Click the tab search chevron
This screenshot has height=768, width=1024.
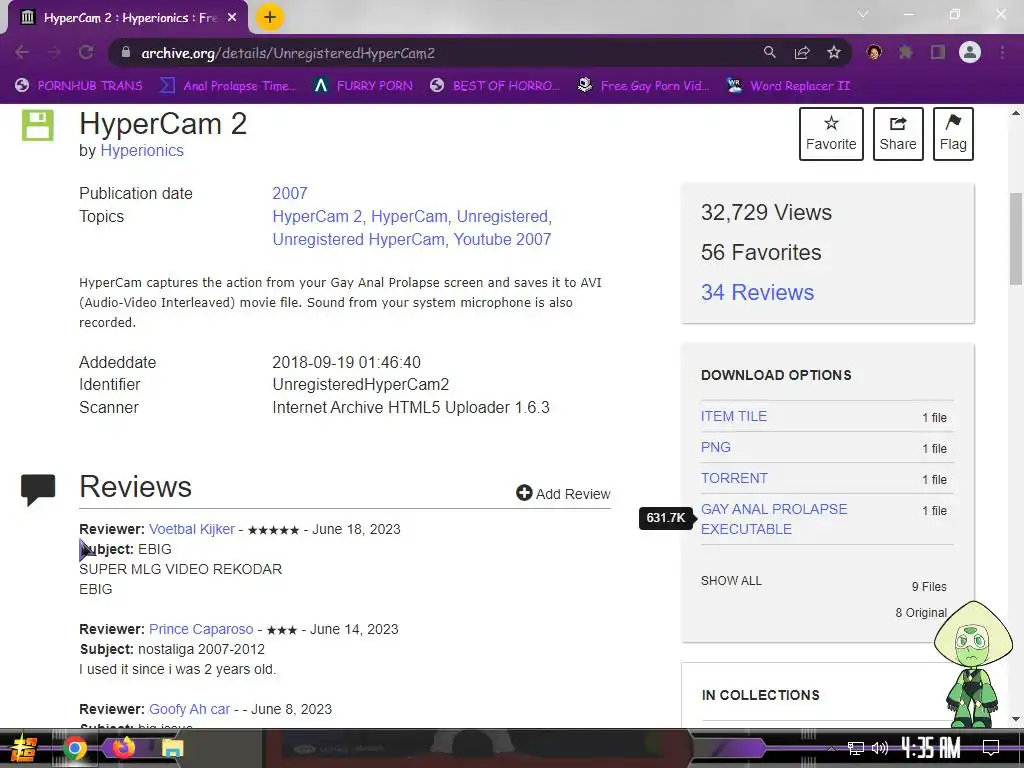pos(863,14)
